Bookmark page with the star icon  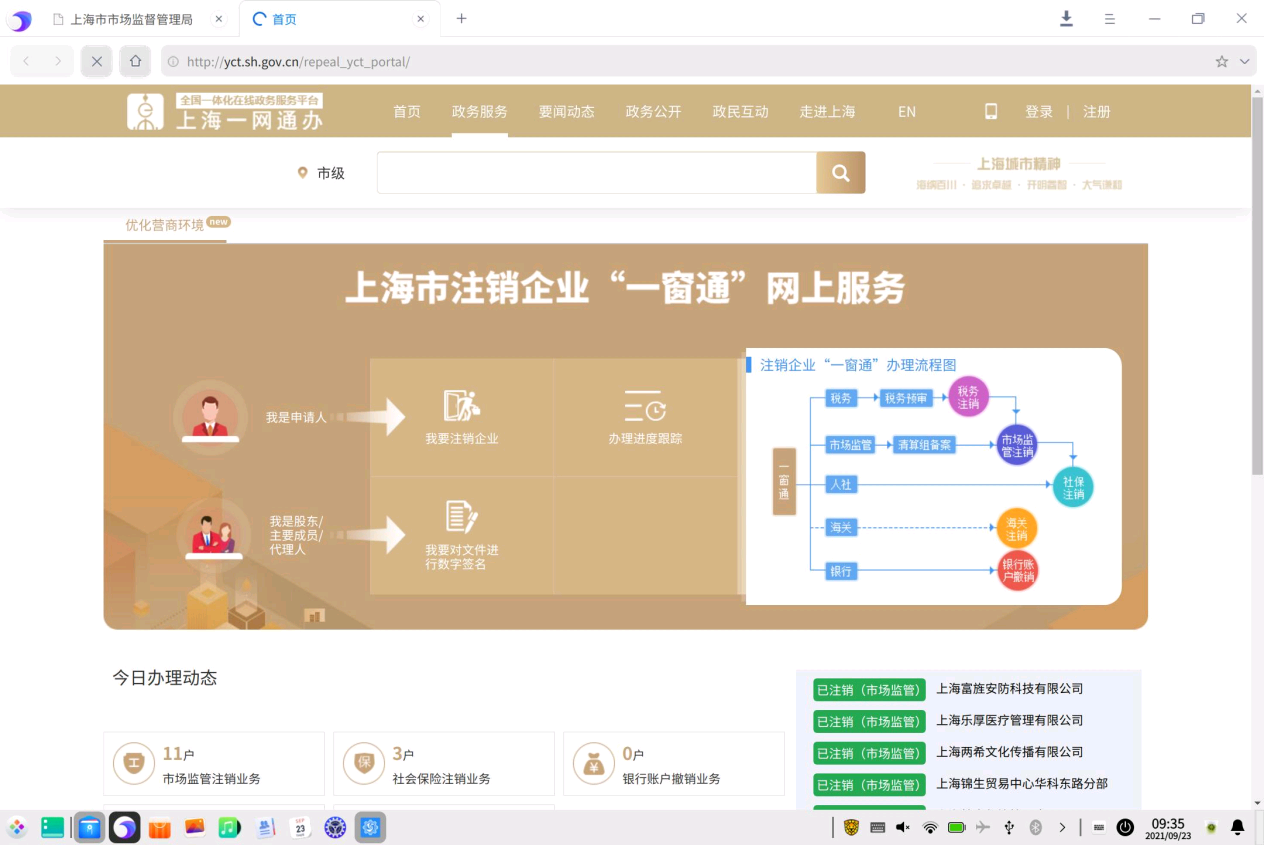coord(1221,62)
